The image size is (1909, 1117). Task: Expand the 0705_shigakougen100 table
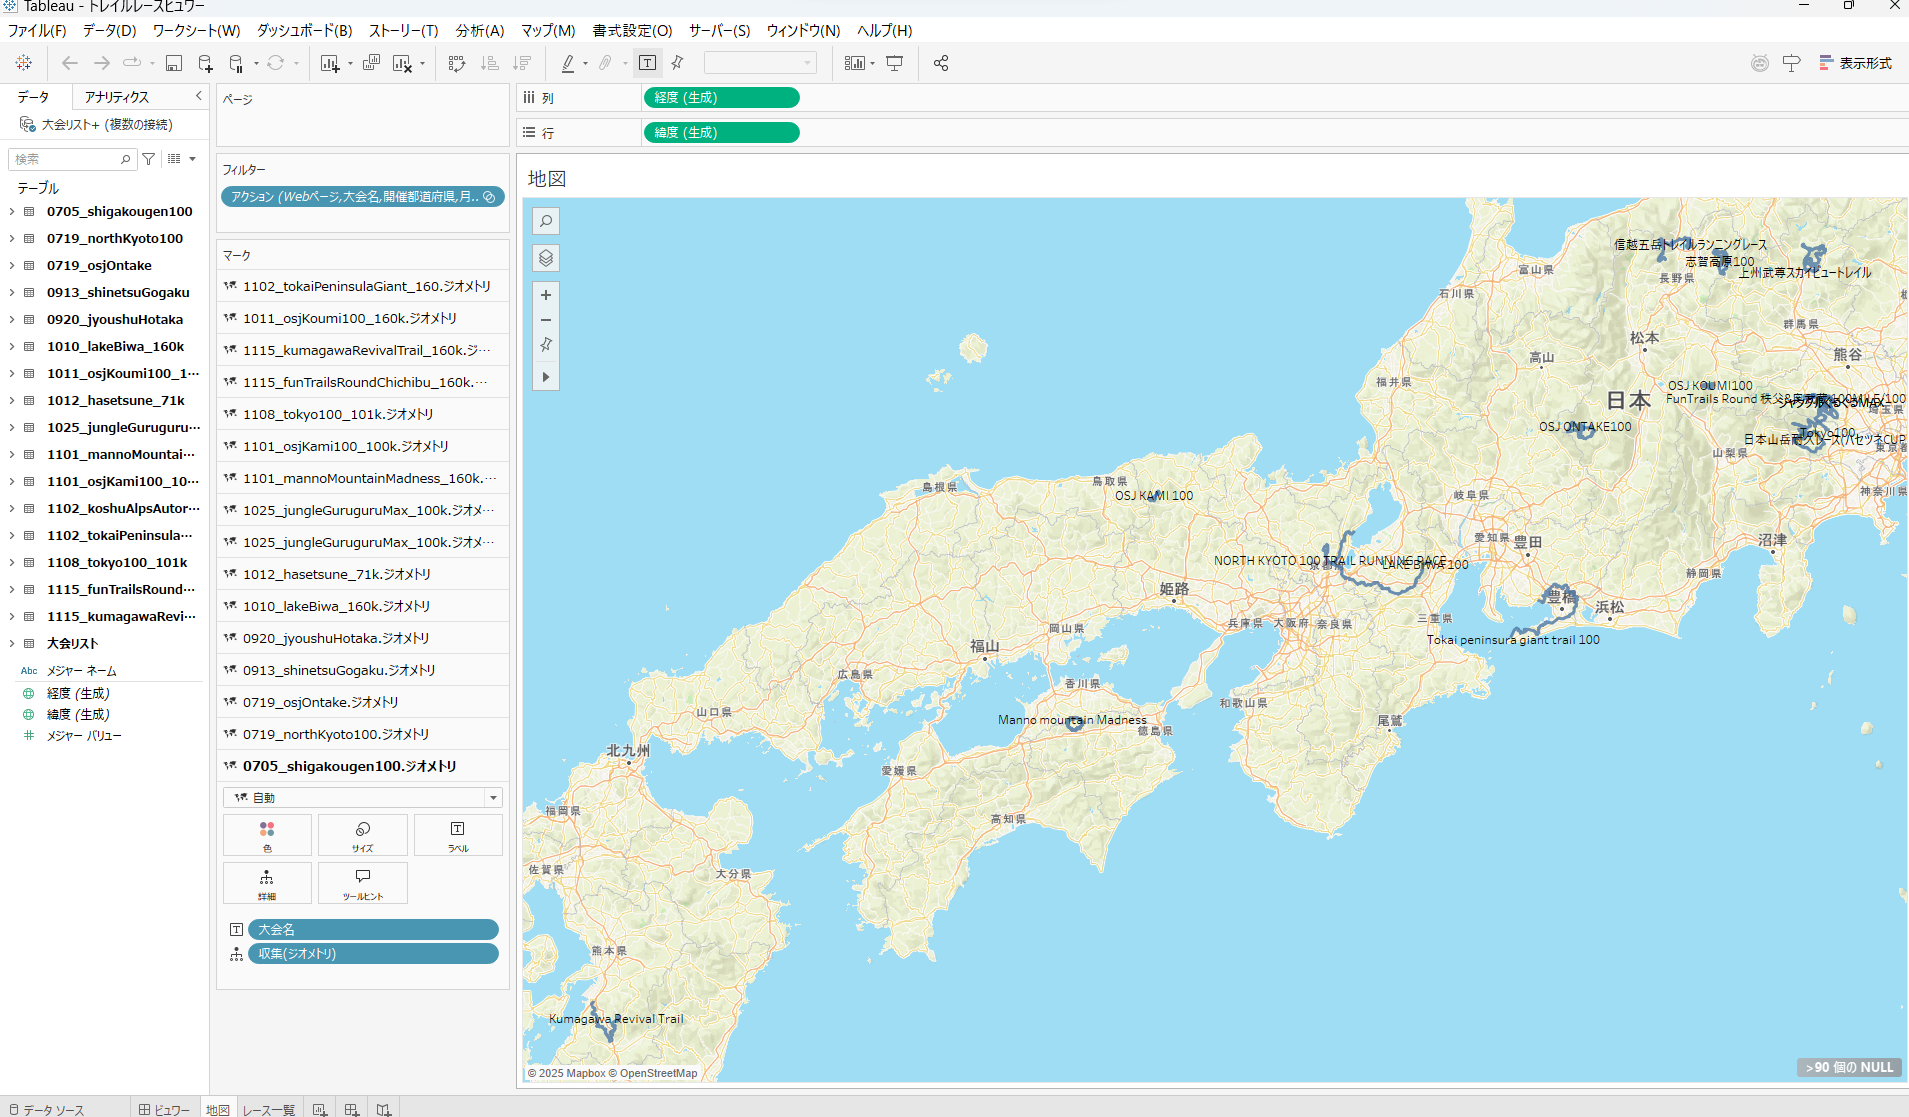pyautogui.click(x=12, y=211)
